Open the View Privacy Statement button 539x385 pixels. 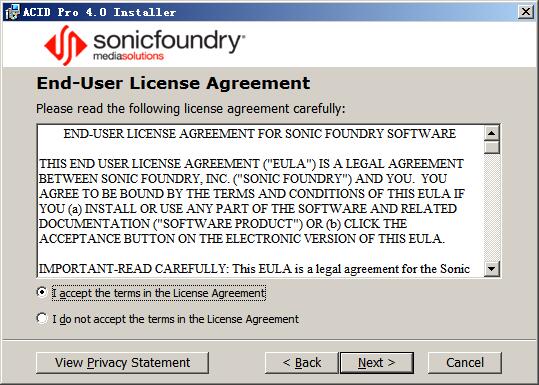(x=122, y=363)
